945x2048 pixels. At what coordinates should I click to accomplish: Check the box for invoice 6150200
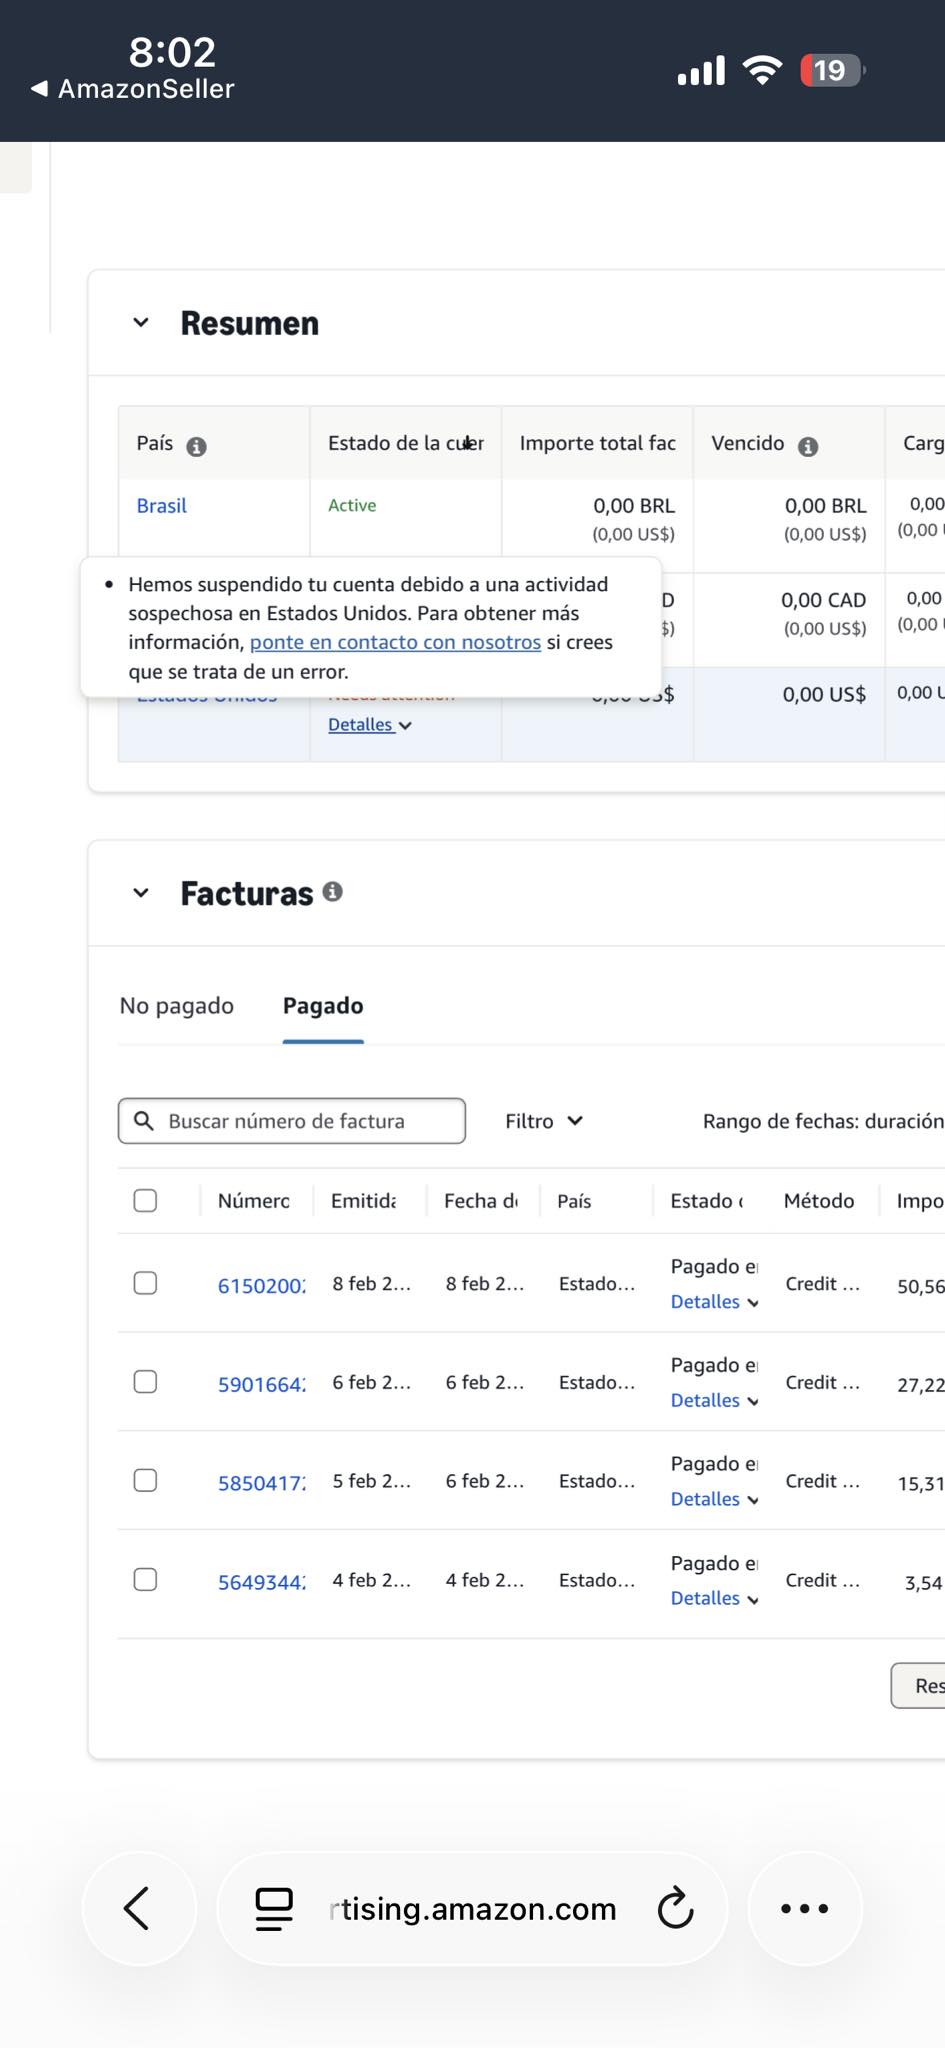pos(145,1283)
